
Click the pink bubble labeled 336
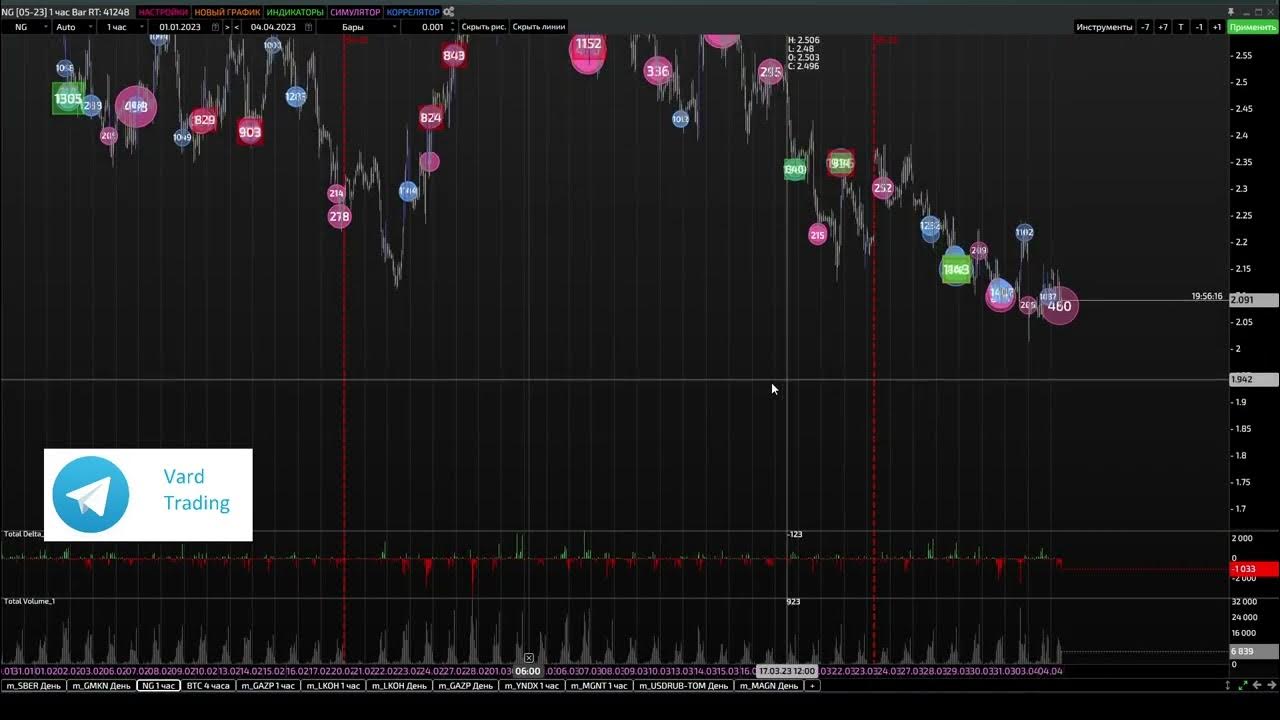click(657, 70)
